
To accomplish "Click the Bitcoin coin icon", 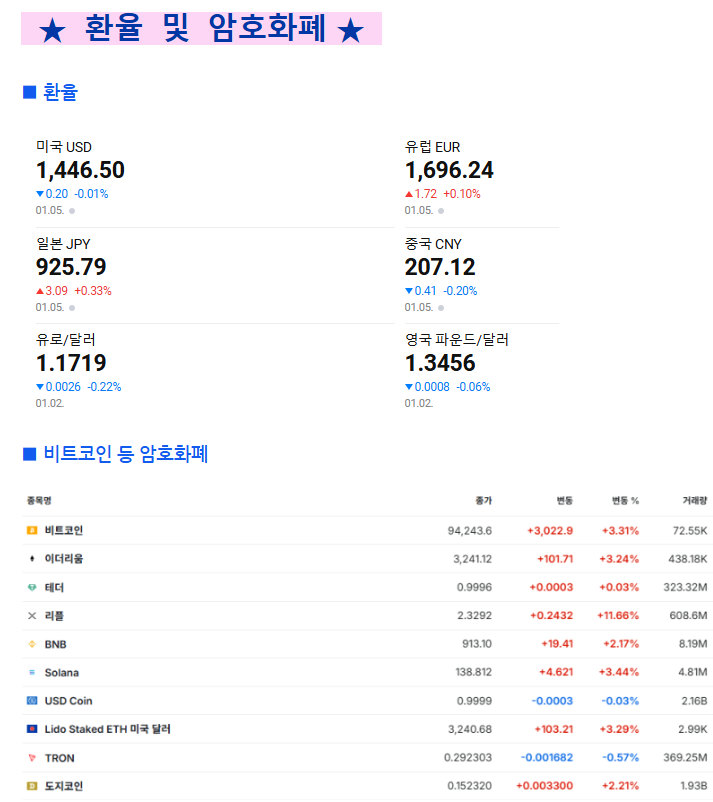I will (32, 530).
